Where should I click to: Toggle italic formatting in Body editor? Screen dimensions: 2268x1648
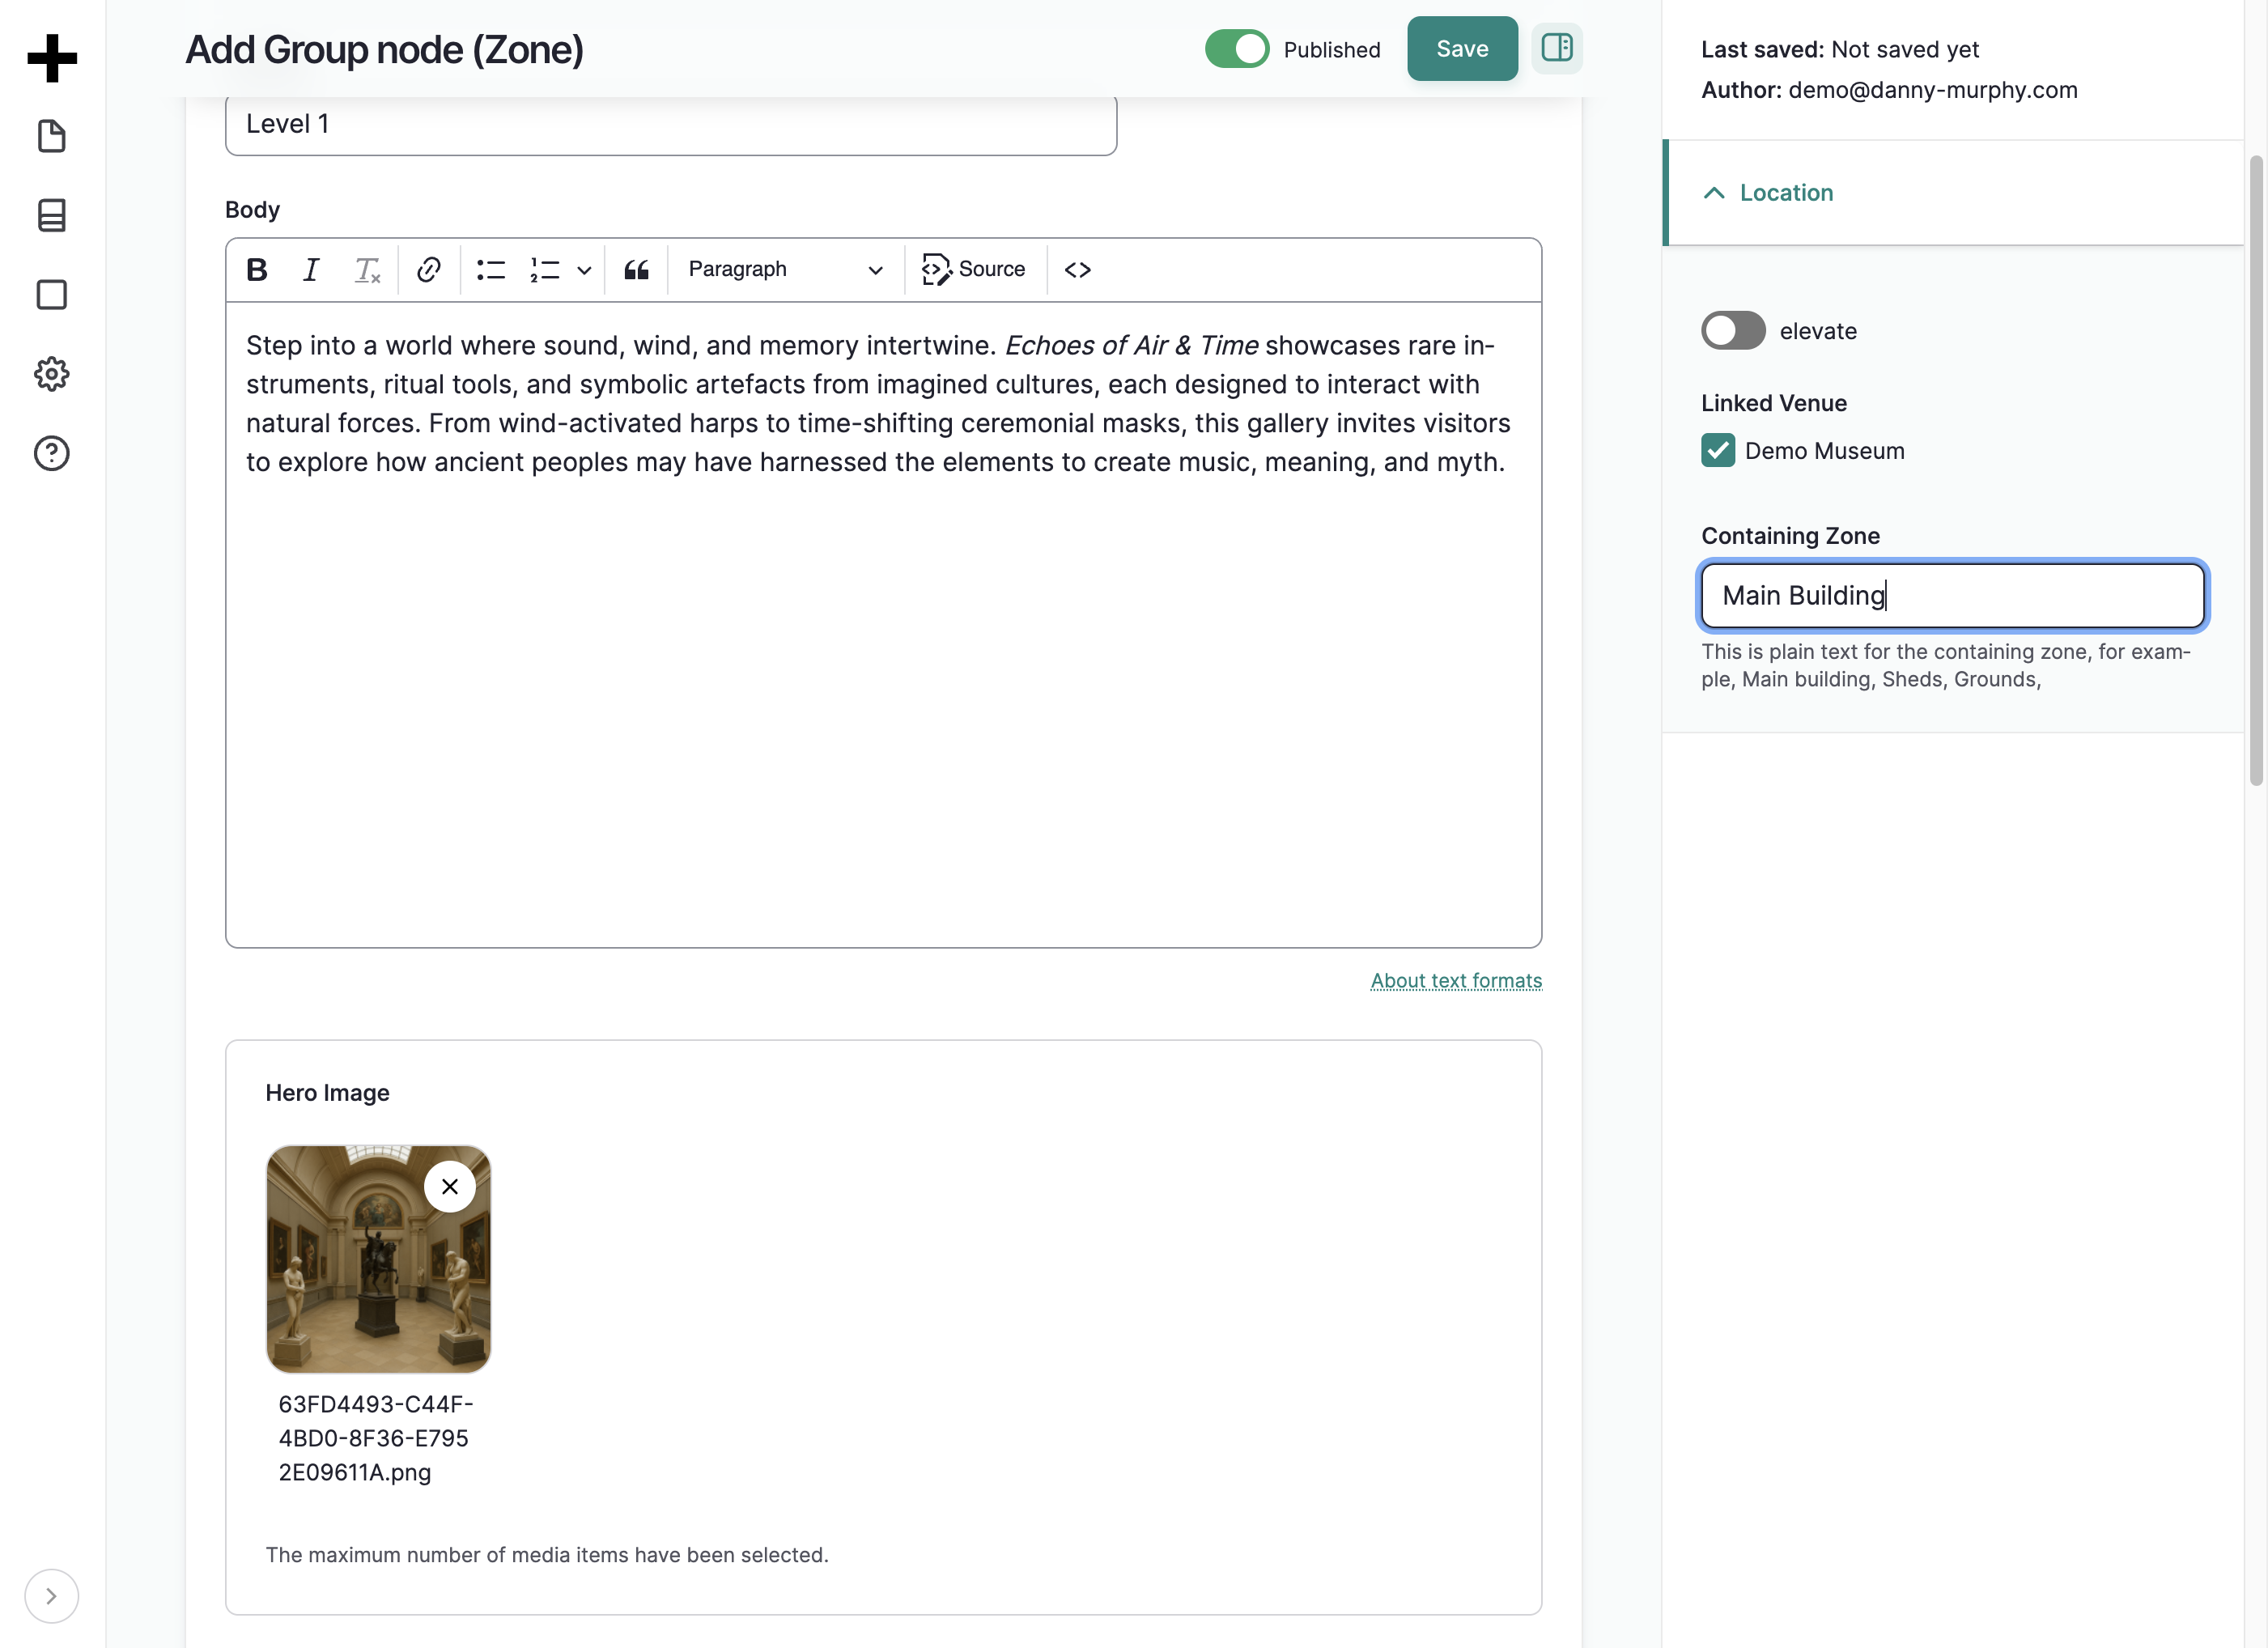[311, 270]
